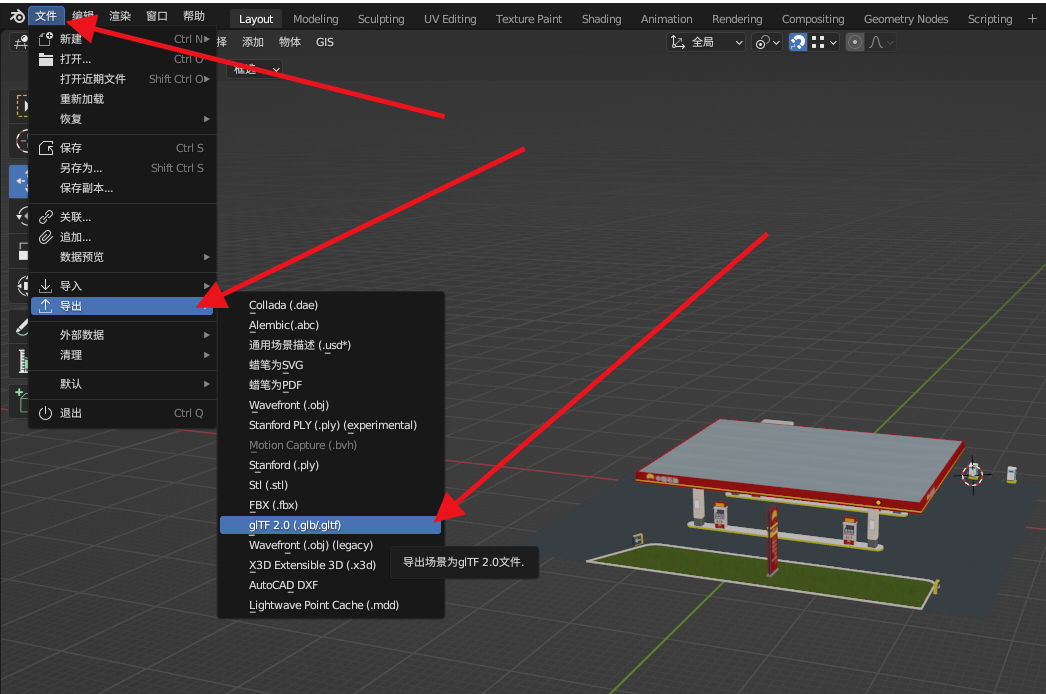The image size is (1046, 694).
Task: Open the 全局 transform orientation dropdown
Action: pos(707,42)
